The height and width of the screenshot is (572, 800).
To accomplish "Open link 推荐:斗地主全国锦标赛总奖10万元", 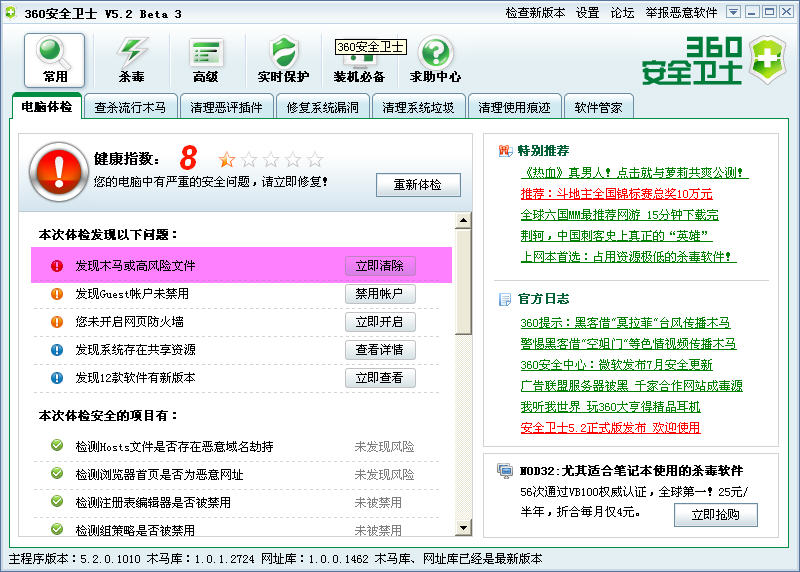I will [x=616, y=193].
